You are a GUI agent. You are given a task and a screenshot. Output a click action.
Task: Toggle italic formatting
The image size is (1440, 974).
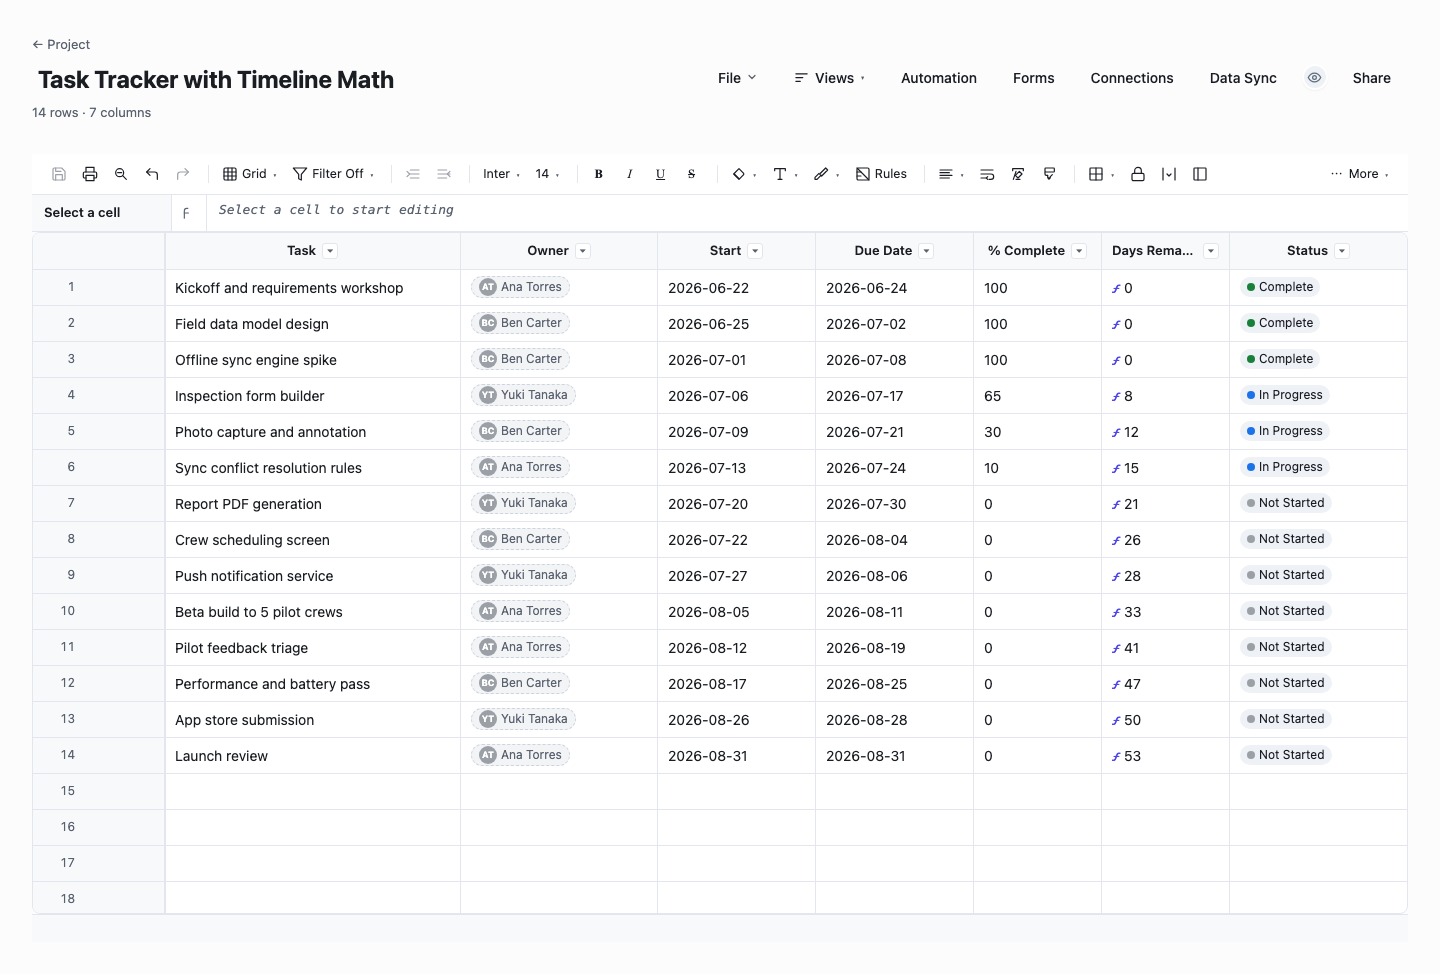click(630, 174)
